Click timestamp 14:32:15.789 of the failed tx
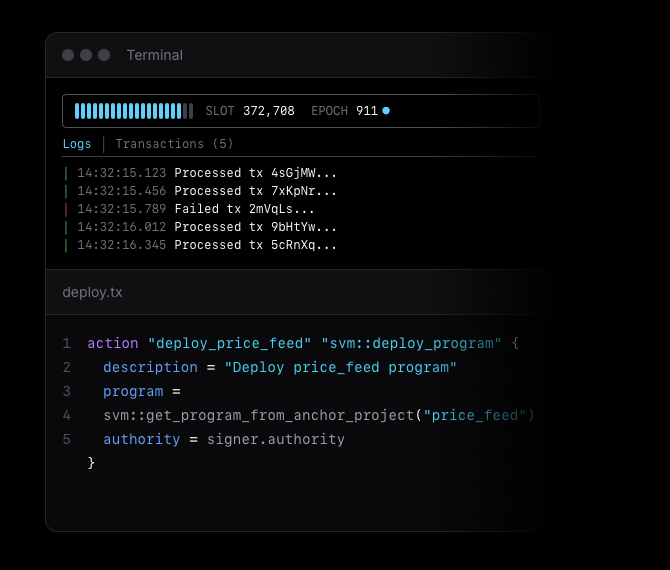670x570 pixels. point(121,209)
